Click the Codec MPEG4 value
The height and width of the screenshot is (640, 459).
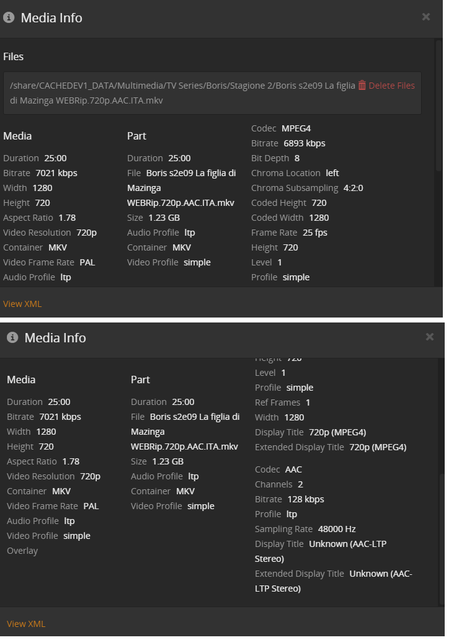point(296,128)
